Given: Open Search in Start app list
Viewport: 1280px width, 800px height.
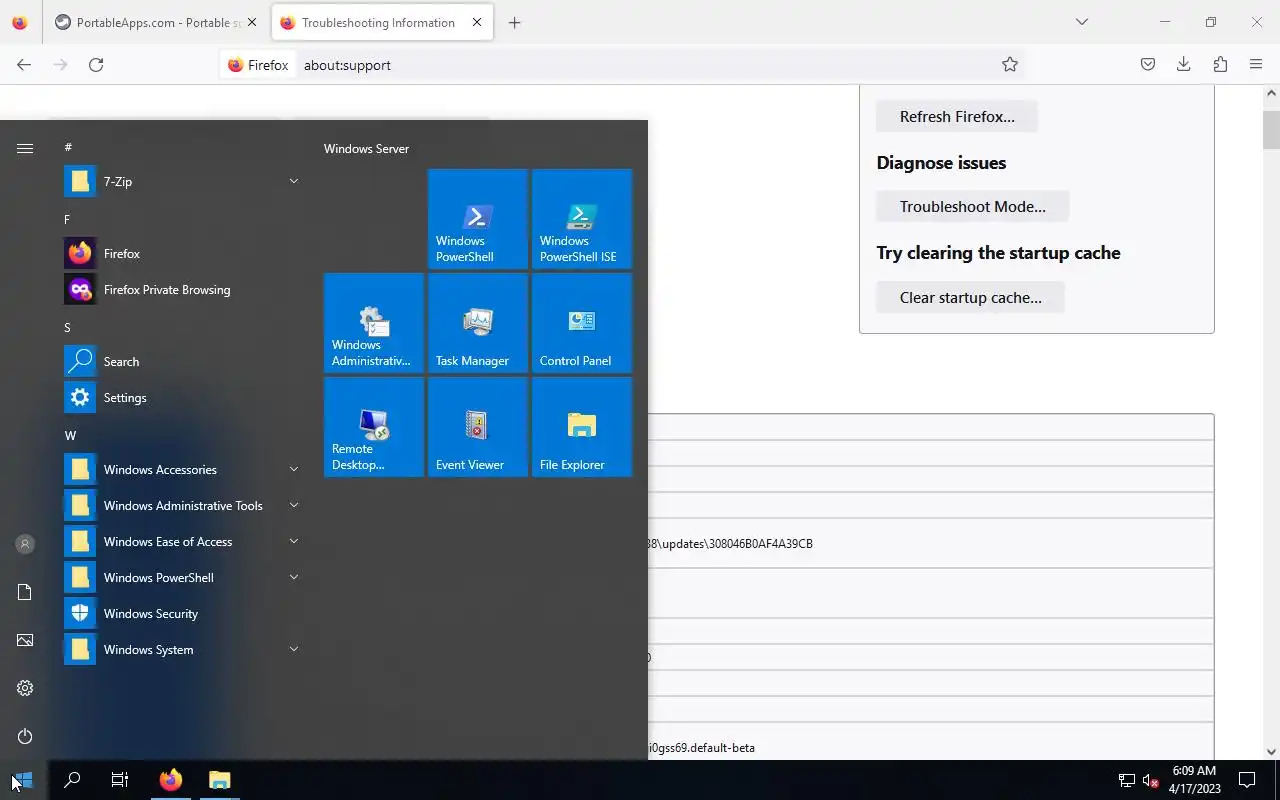Looking at the screenshot, I should [x=183, y=362].
